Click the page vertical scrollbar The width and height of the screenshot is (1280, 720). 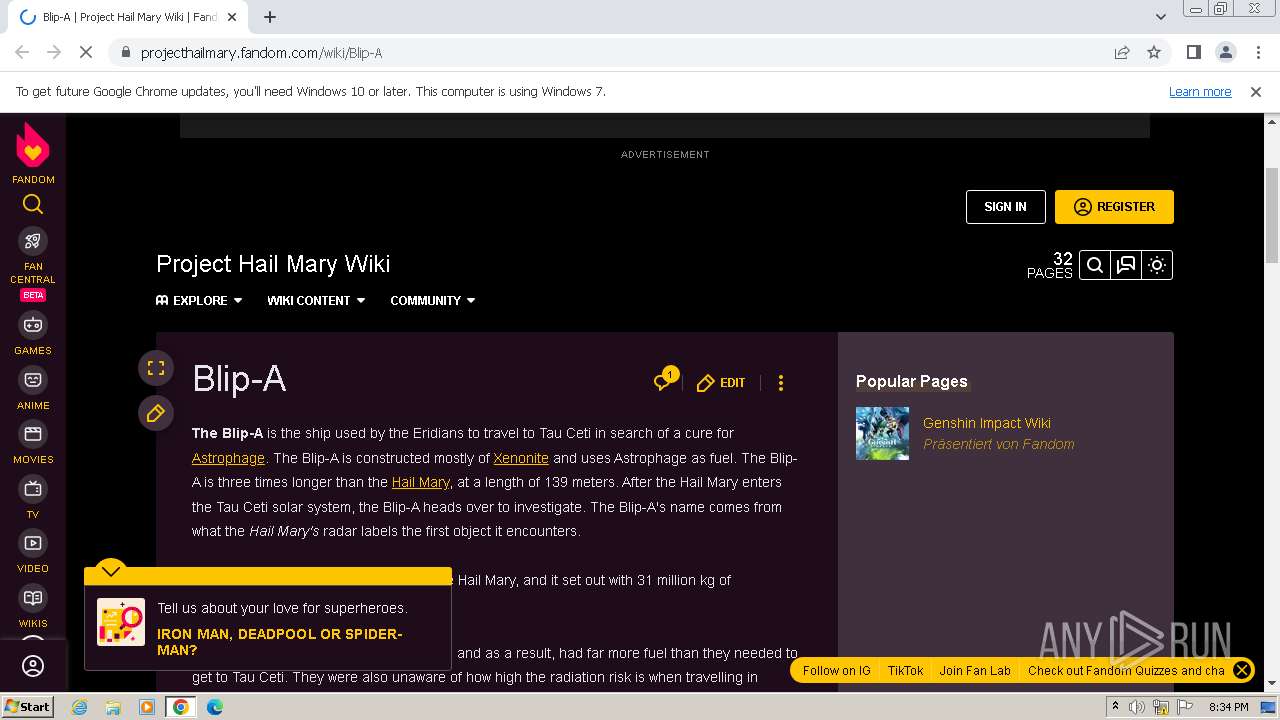point(1272,215)
